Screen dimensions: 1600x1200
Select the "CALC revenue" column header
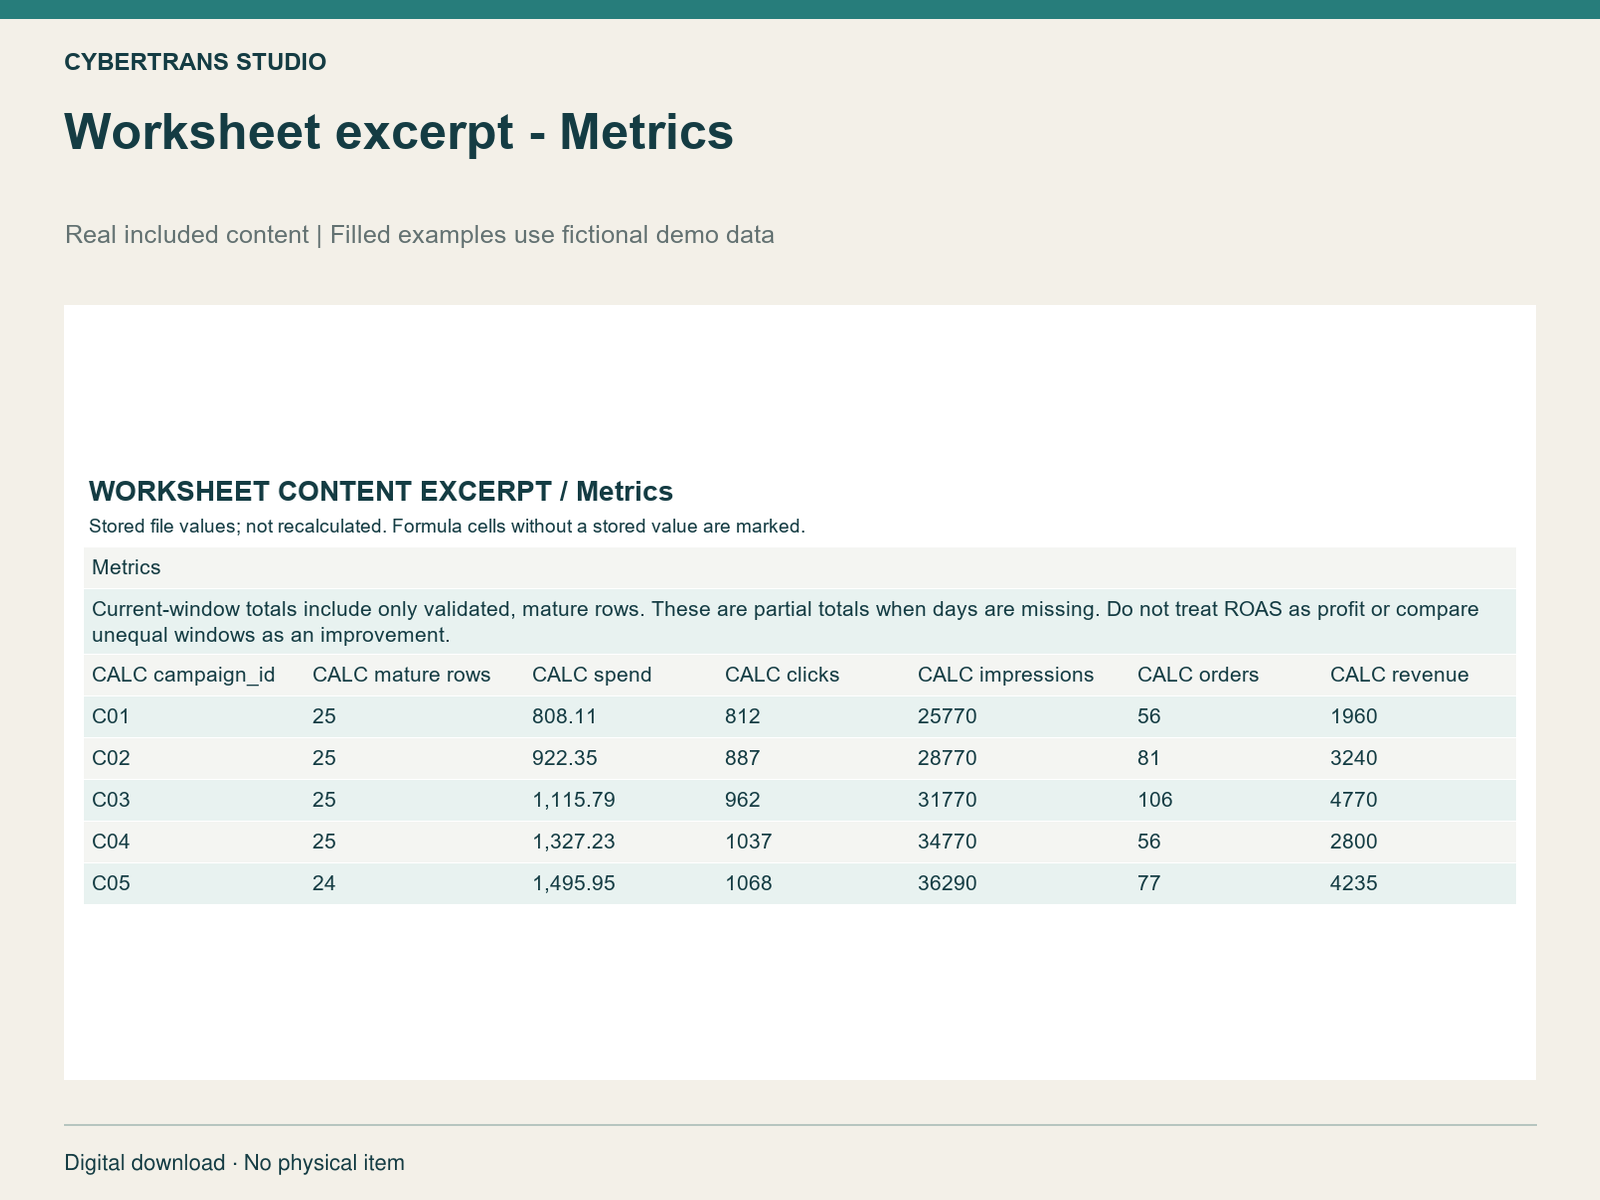(x=1399, y=675)
